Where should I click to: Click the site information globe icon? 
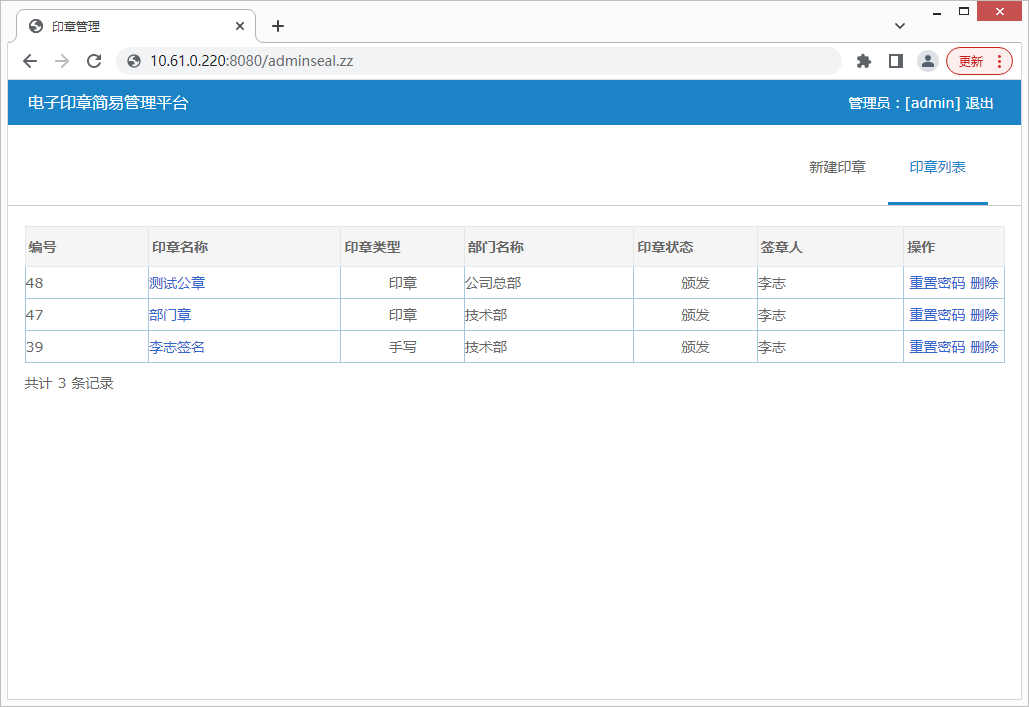click(134, 61)
